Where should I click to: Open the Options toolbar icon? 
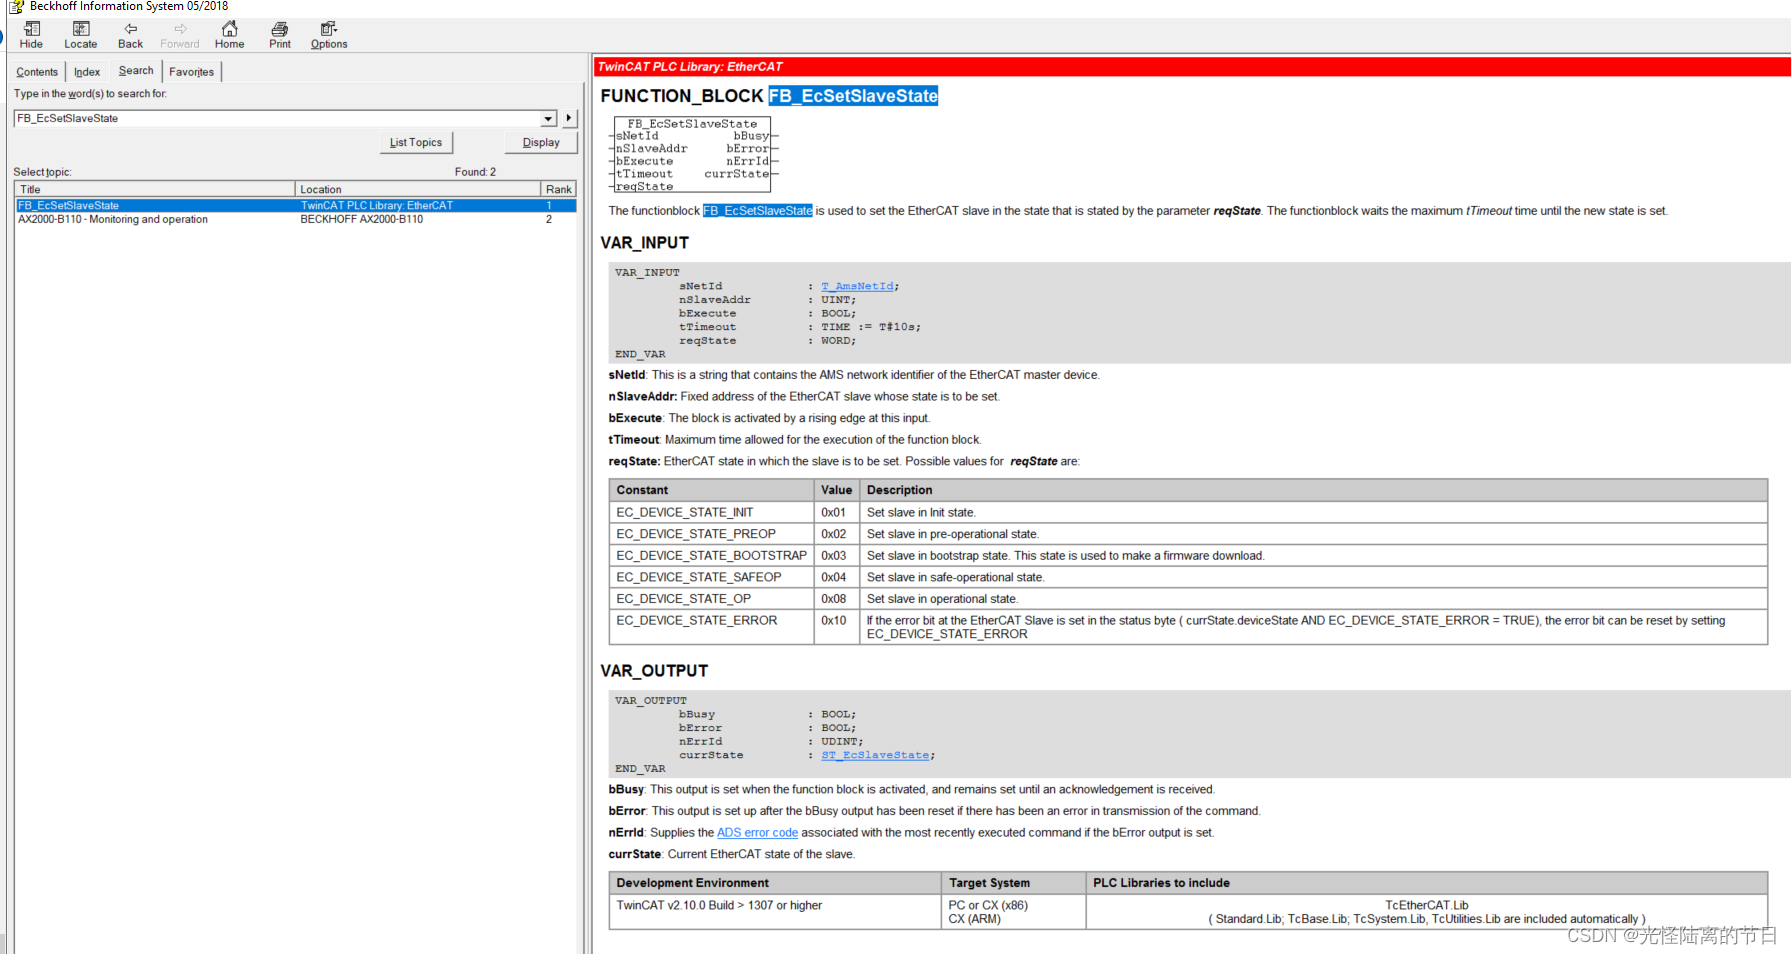(329, 35)
